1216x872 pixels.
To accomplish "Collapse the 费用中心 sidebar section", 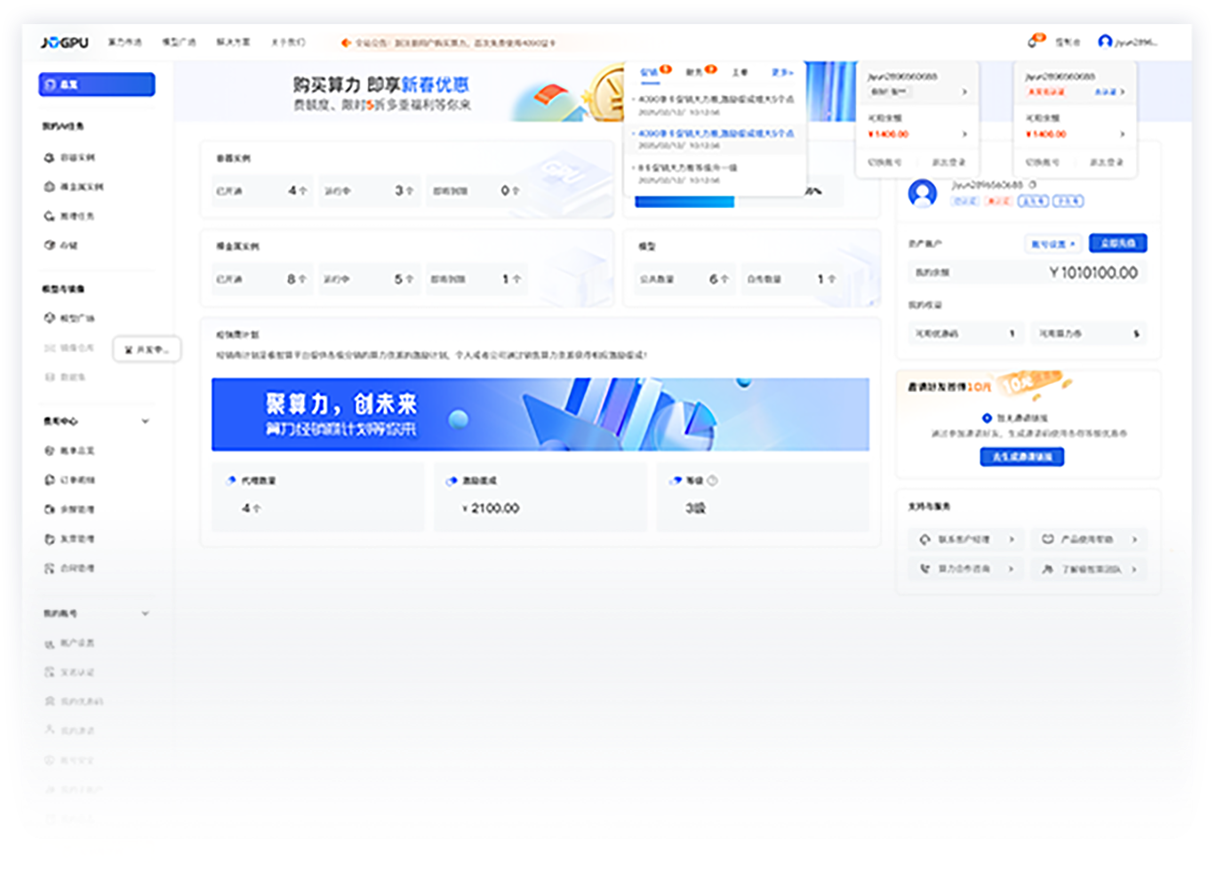I will (145, 421).
